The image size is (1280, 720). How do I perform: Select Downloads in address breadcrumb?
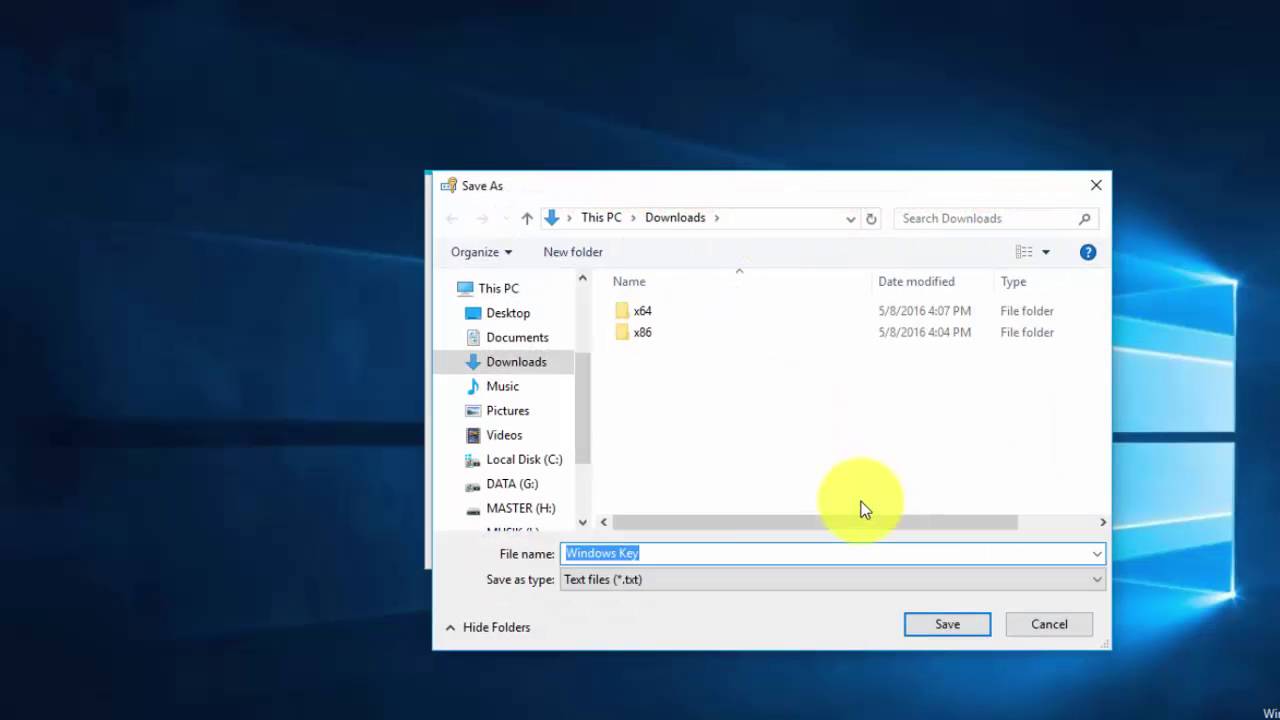pos(675,217)
